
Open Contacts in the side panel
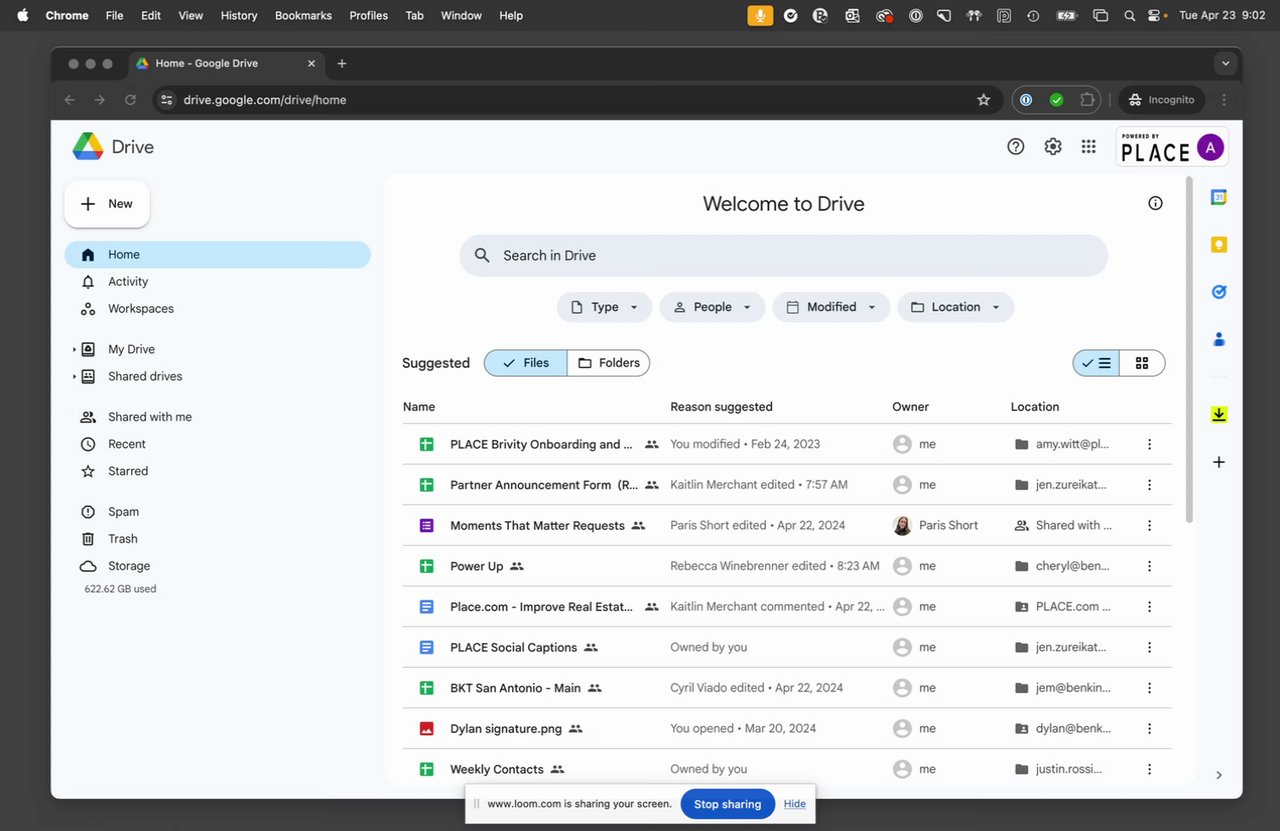(1219, 340)
